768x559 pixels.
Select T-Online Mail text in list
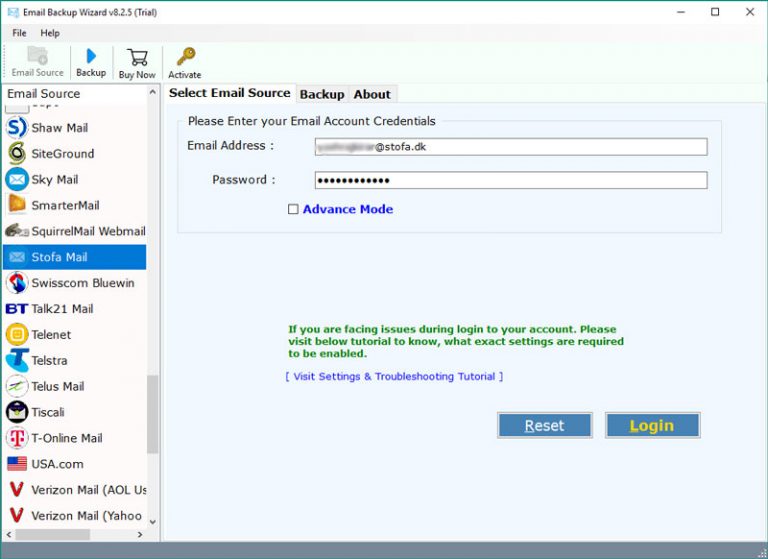click(67, 438)
